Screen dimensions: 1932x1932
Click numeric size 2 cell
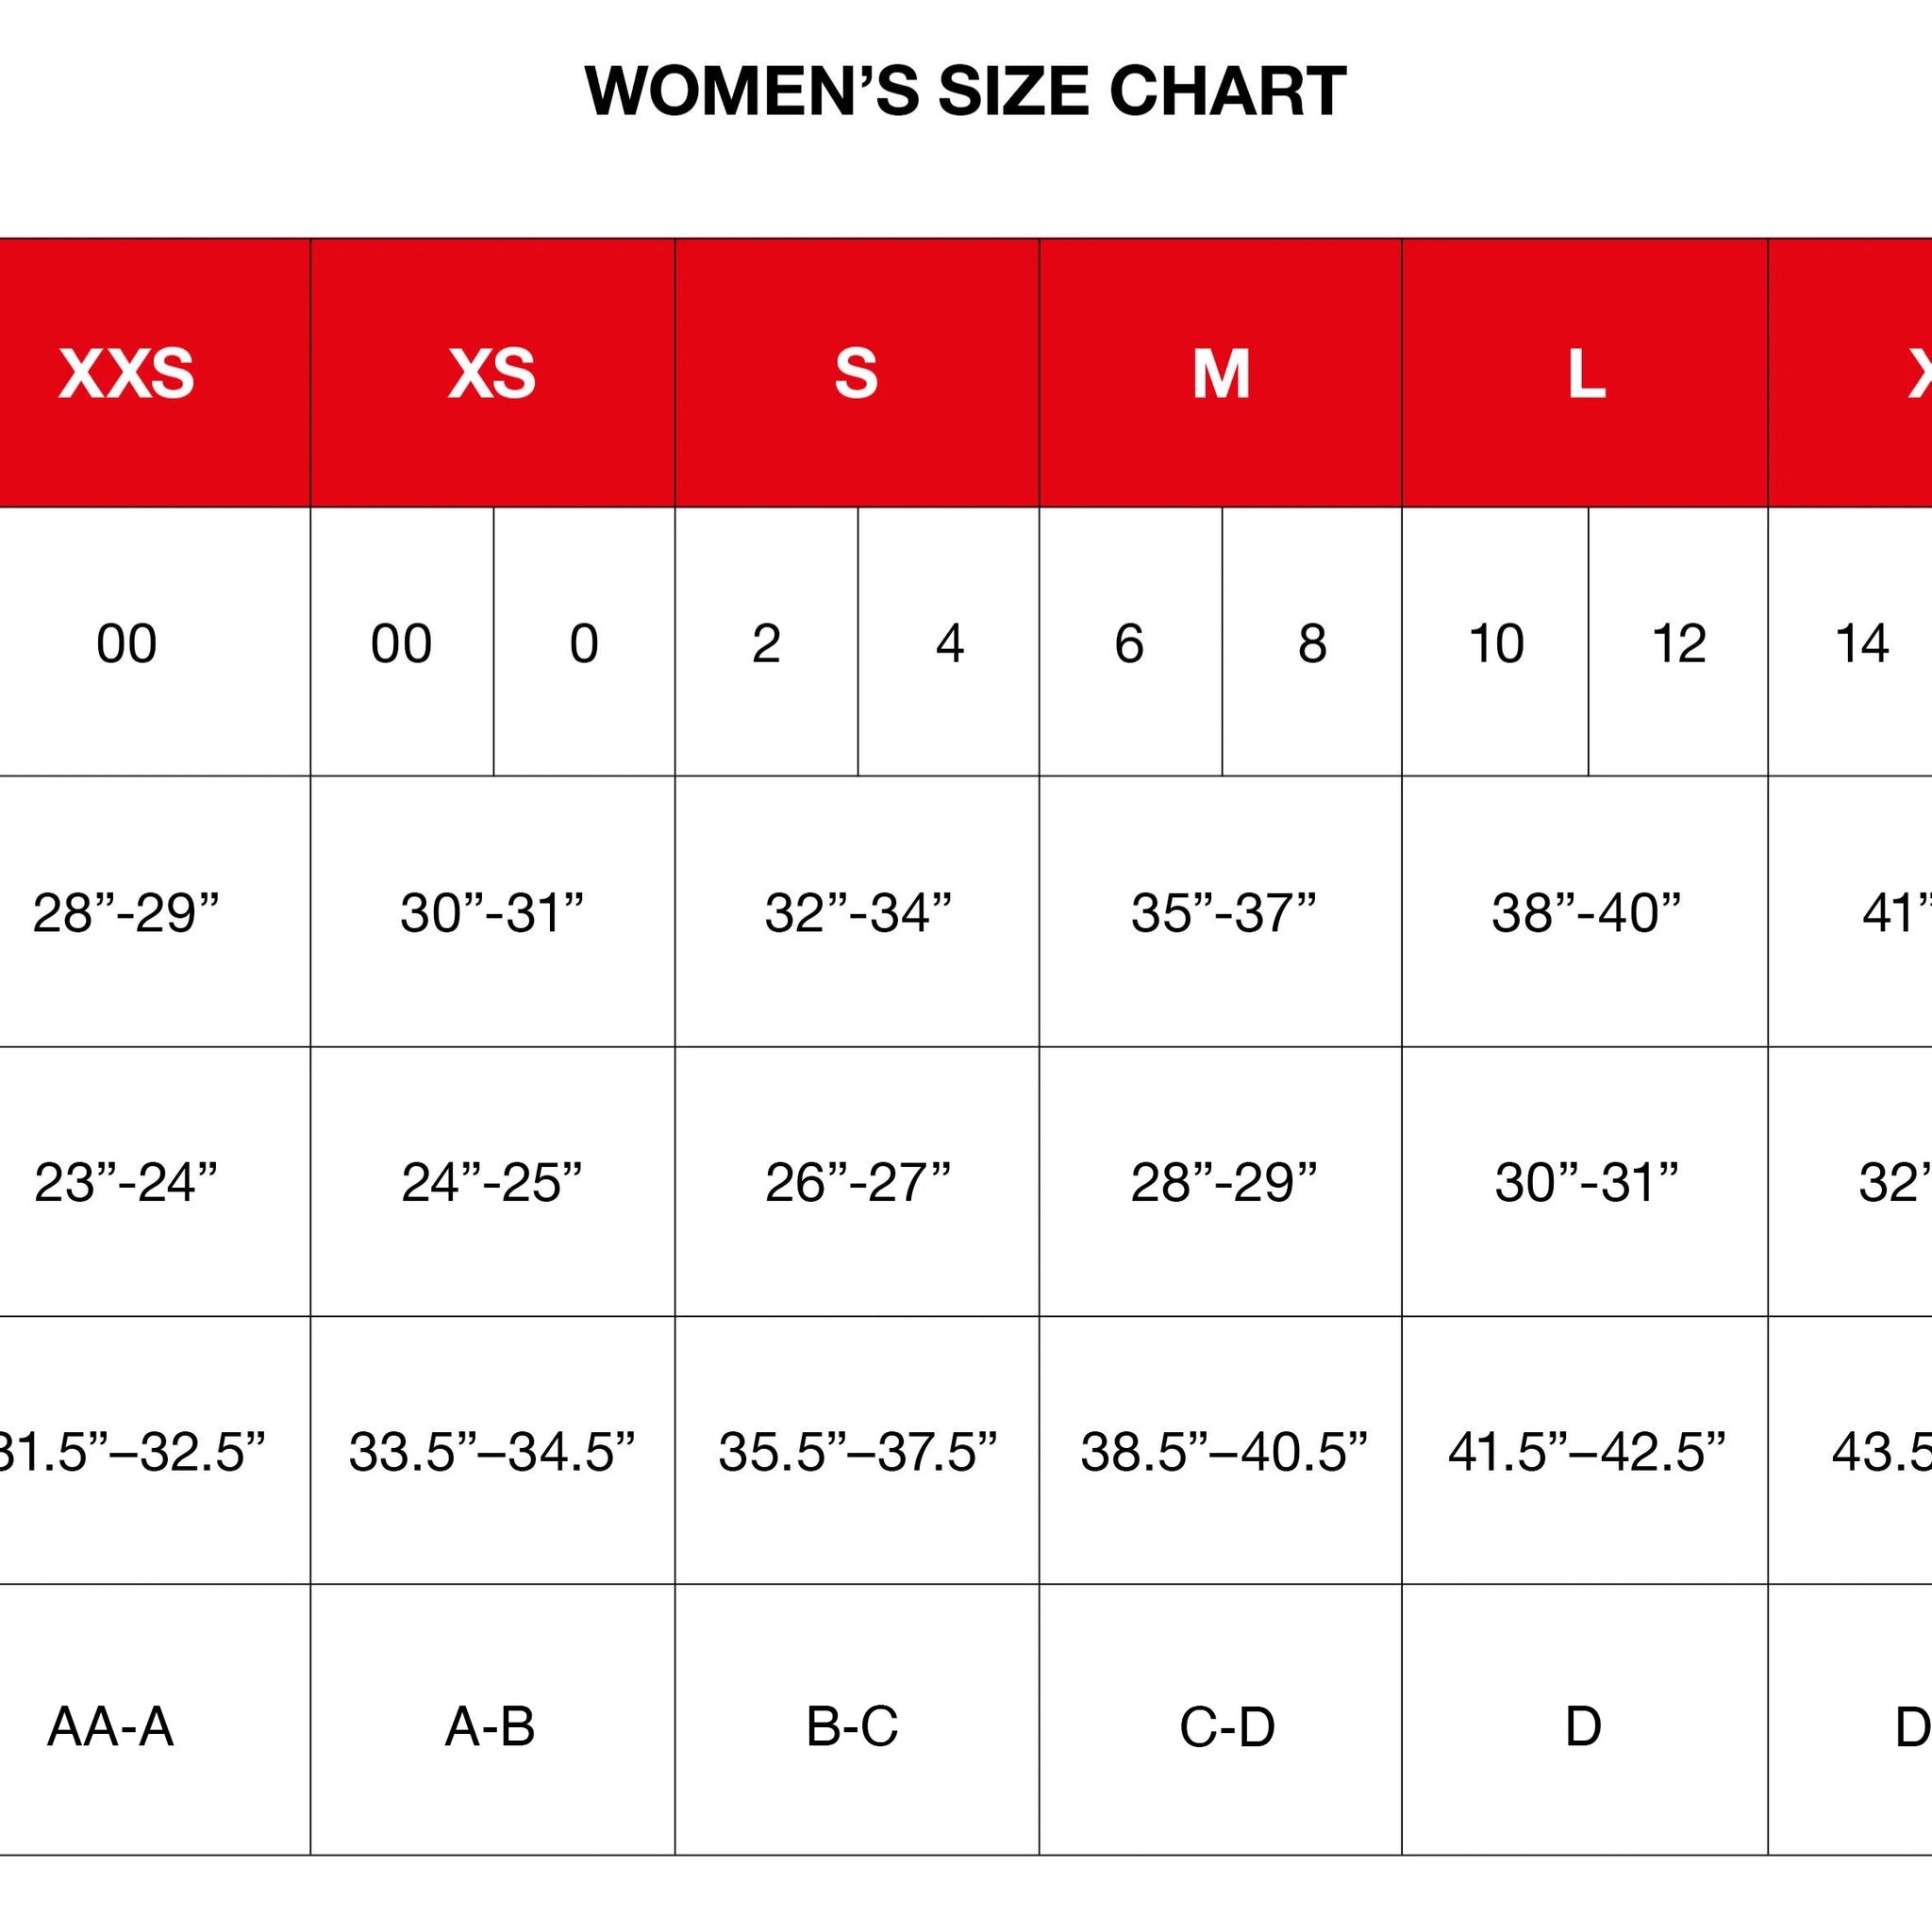pos(767,642)
